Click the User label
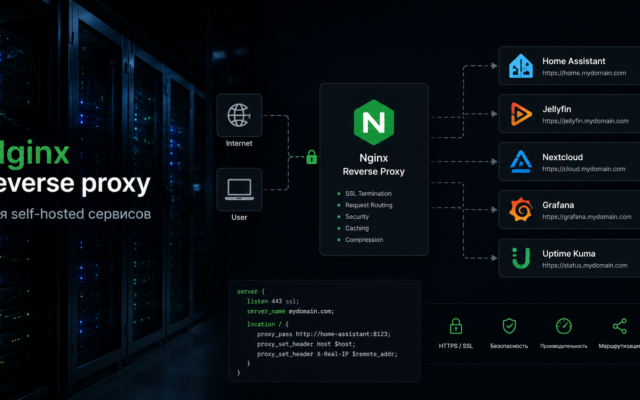 239,217
